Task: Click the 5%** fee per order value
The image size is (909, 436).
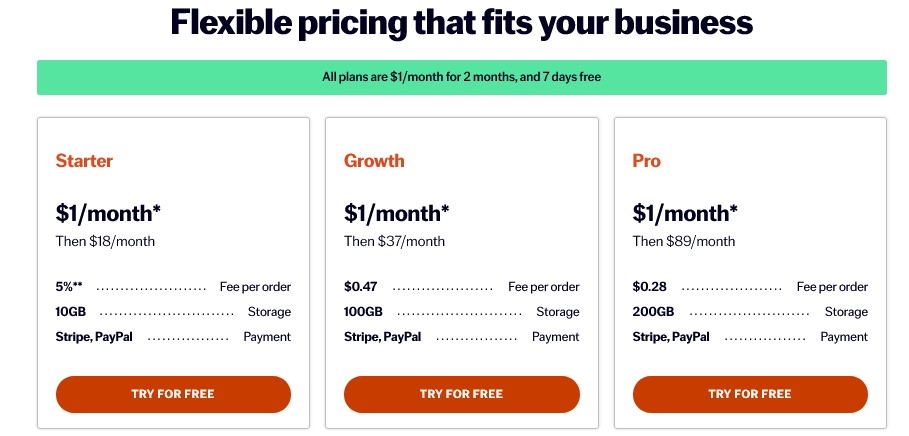Action: tap(69, 286)
